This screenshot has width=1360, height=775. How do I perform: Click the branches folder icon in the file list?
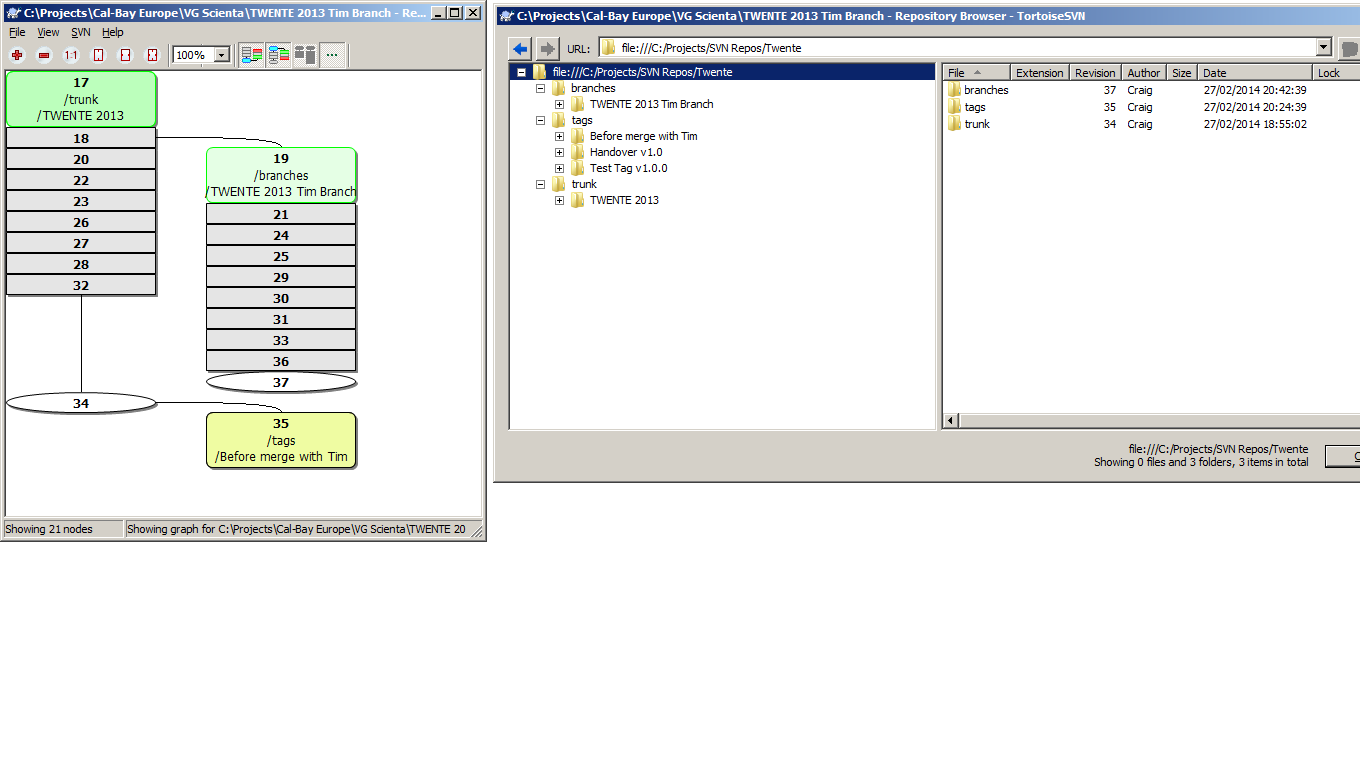(955, 90)
